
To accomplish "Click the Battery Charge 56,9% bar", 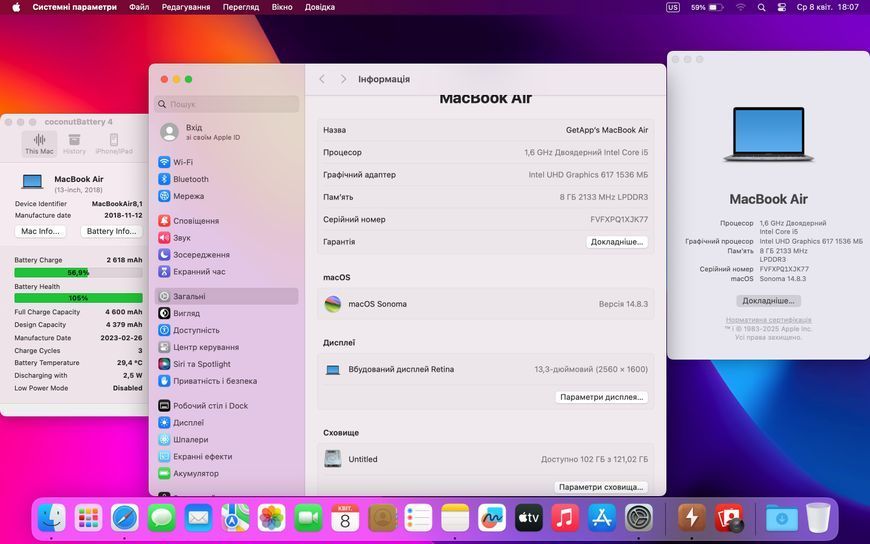I will 78,273.
